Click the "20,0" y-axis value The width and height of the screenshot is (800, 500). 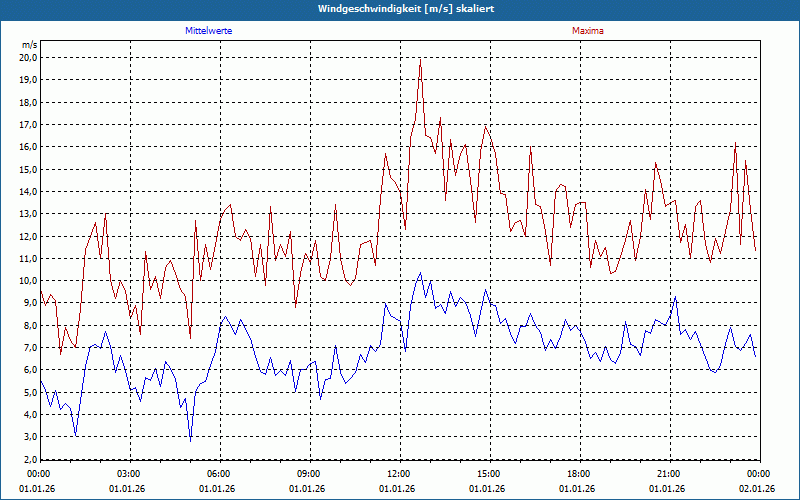[29, 58]
